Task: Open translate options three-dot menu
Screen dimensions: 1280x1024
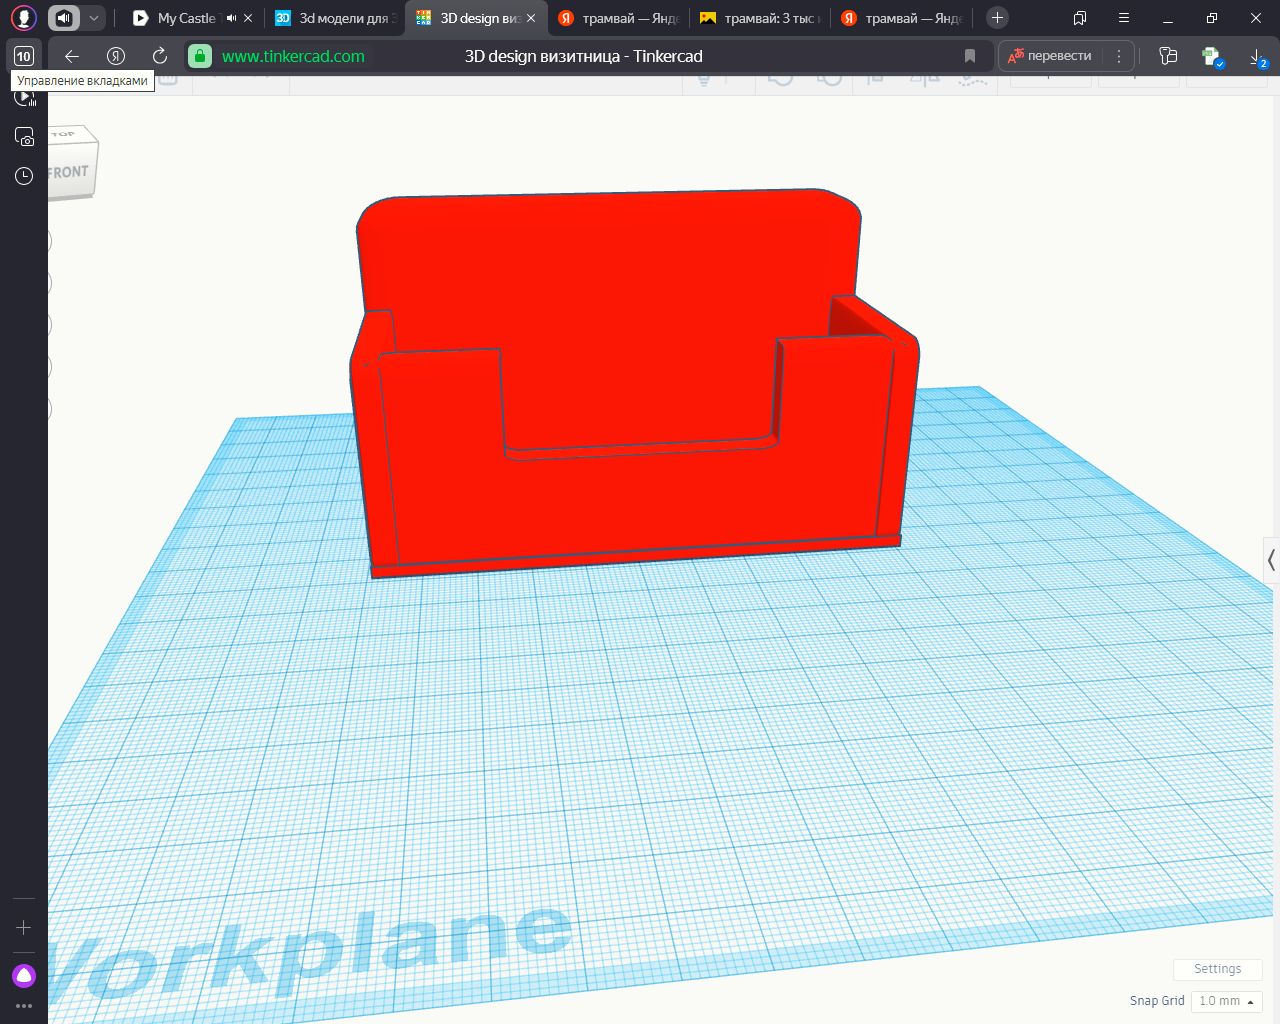Action: click(1119, 56)
